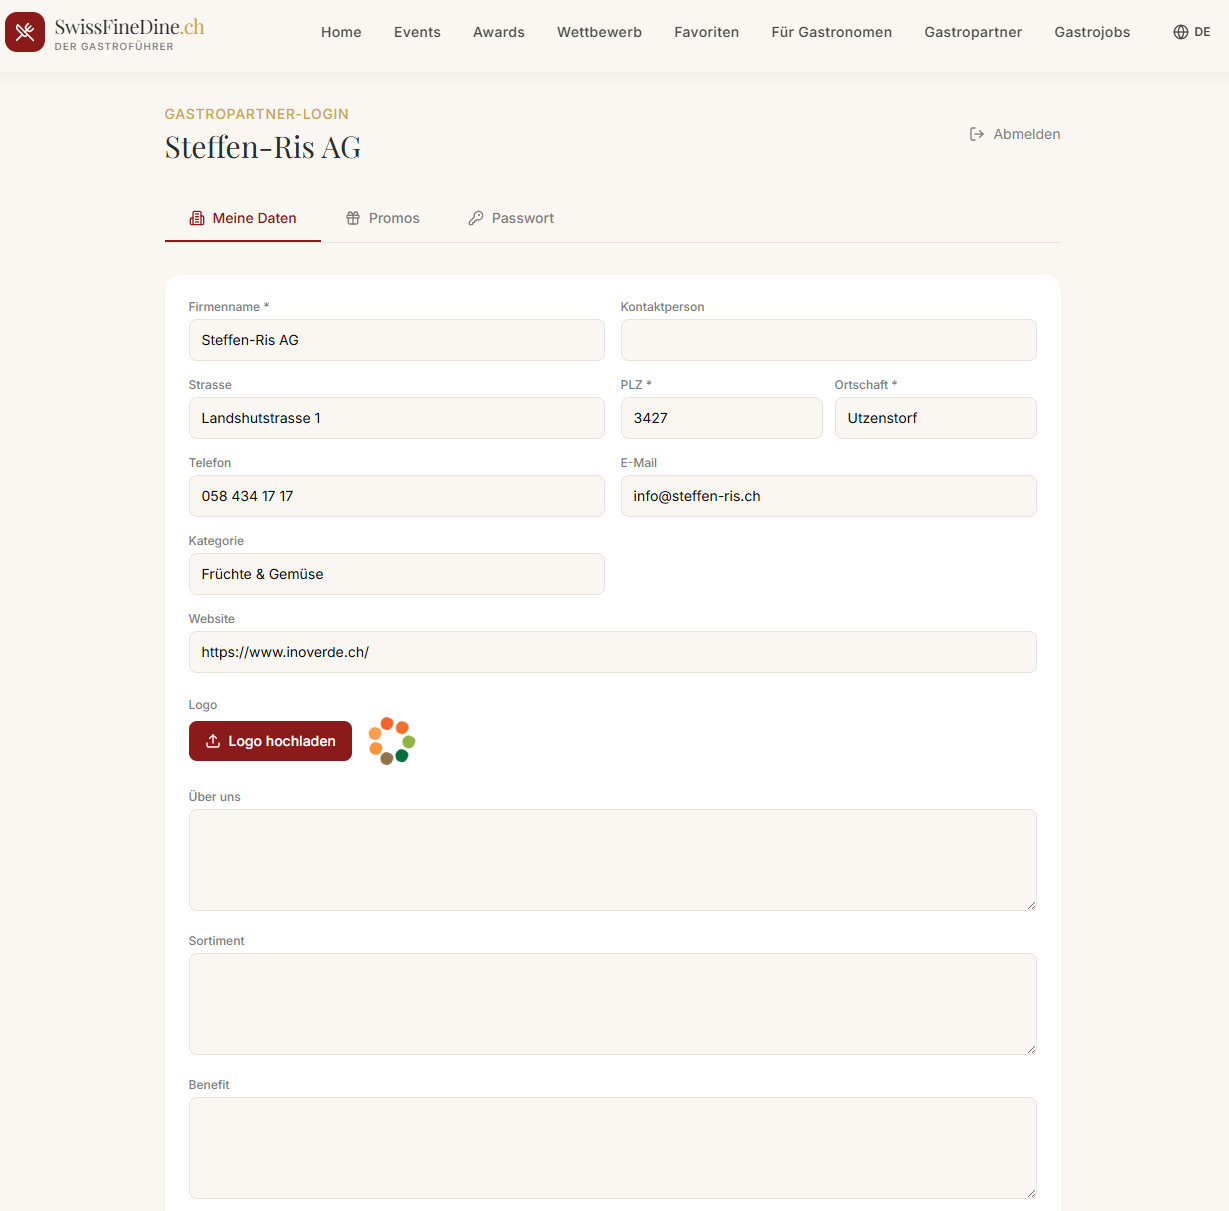Focus the Sortiment text area
The width and height of the screenshot is (1229, 1211).
[x=613, y=1004]
